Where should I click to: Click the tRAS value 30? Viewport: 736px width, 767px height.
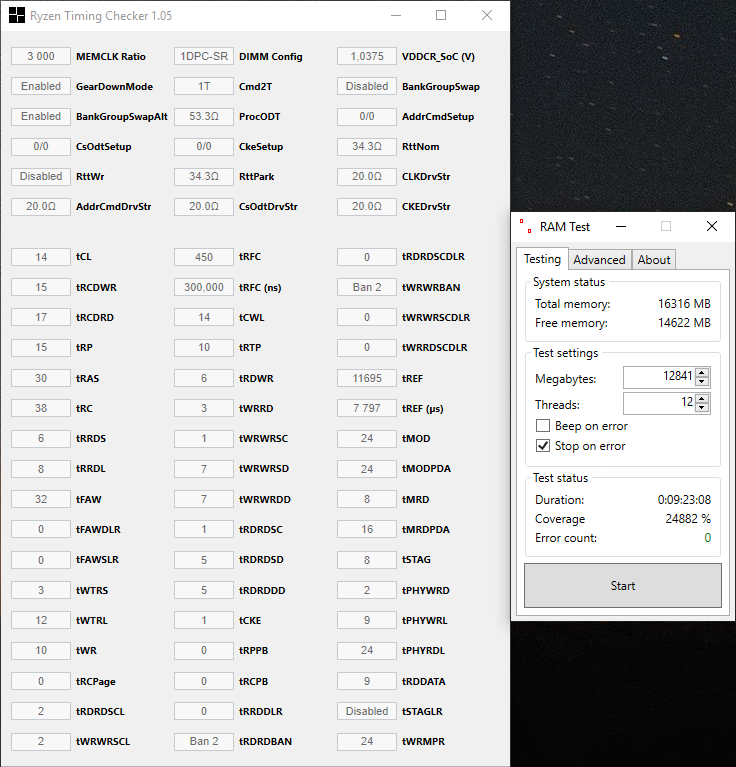[41, 378]
